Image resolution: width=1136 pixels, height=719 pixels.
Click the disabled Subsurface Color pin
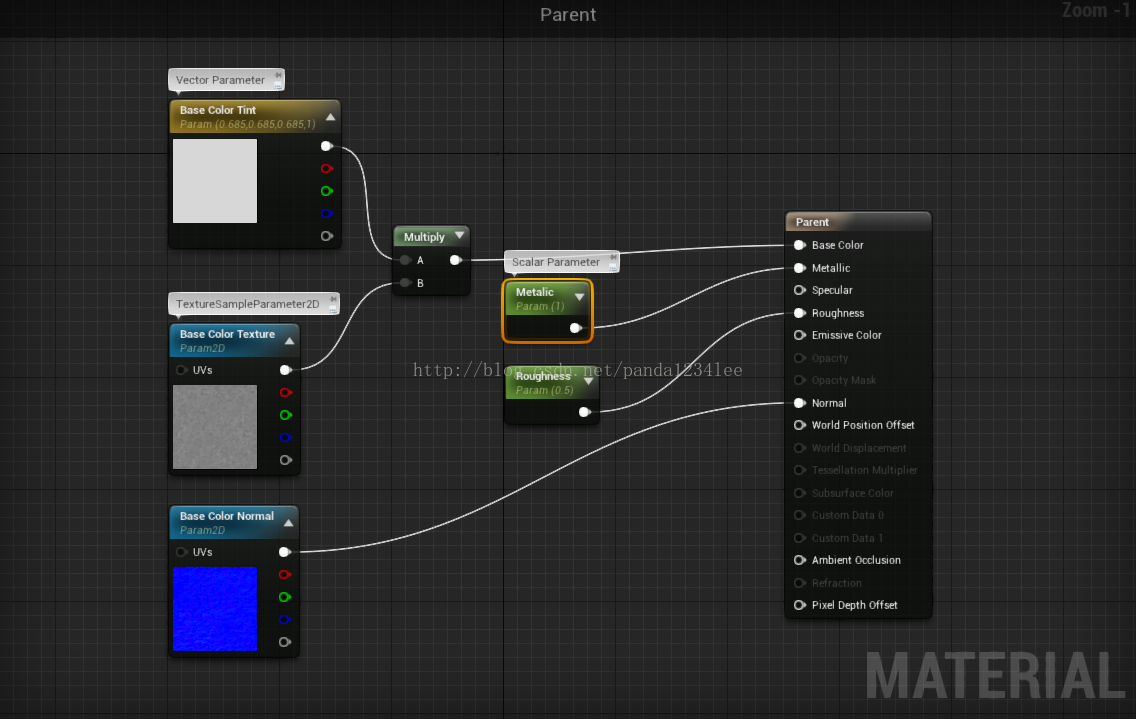pos(800,493)
